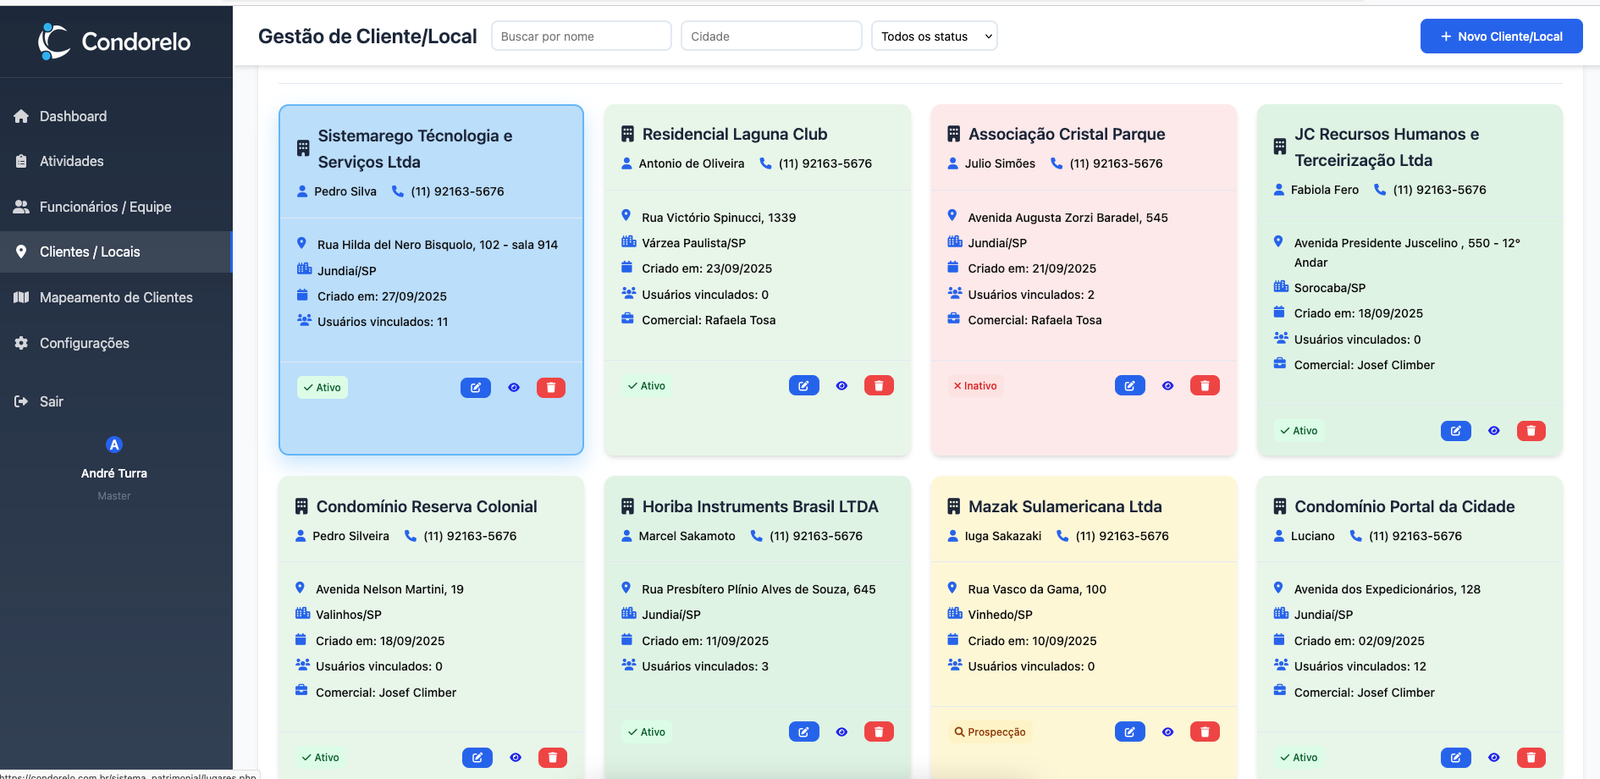Click eye icon on Associação Cristal Parque
The height and width of the screenshot is (779, 1600).
point(1167,386)
